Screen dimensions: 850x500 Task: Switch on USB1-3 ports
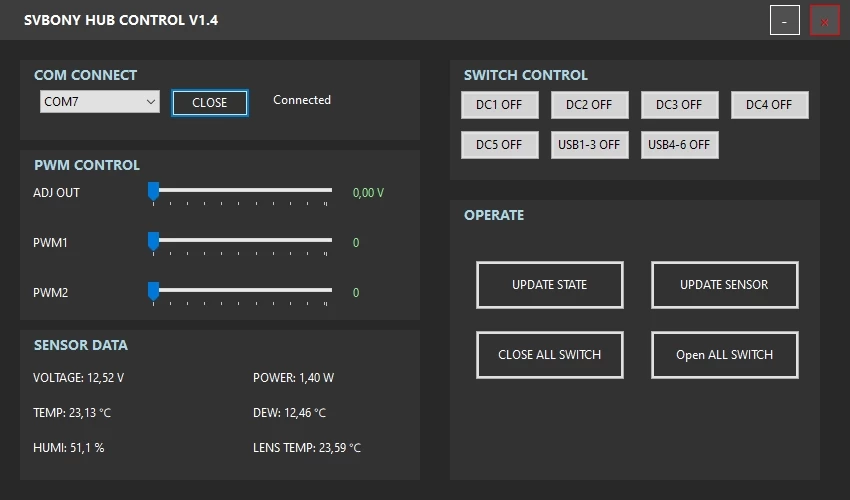(x=589, y=145)
